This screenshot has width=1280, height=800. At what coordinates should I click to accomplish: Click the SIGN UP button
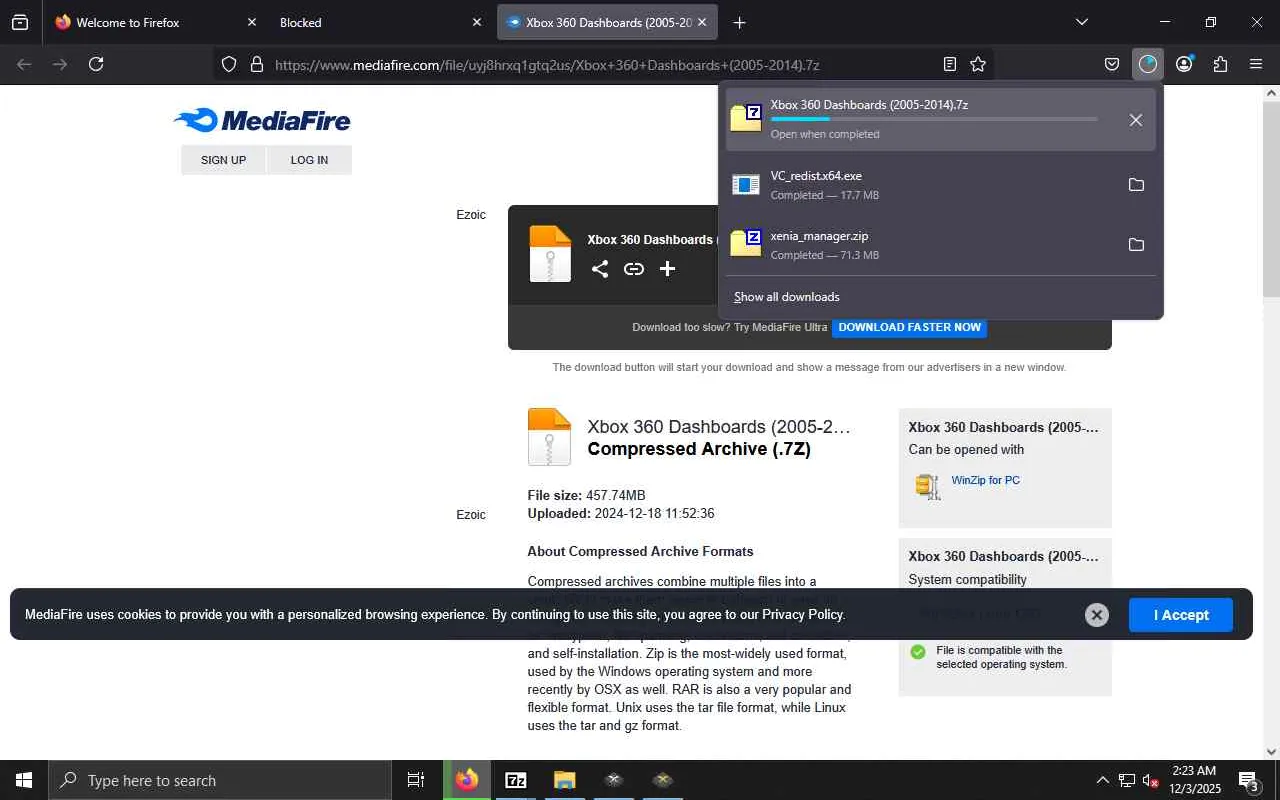click(223, 160)
